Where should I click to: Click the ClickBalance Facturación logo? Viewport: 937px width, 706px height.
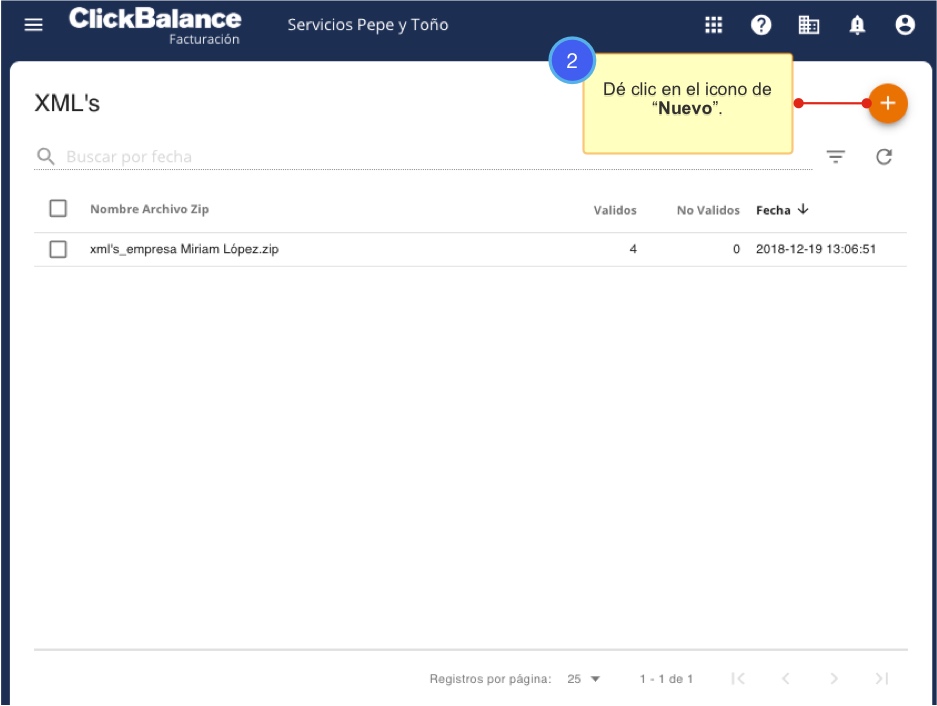tap(155, 26)
